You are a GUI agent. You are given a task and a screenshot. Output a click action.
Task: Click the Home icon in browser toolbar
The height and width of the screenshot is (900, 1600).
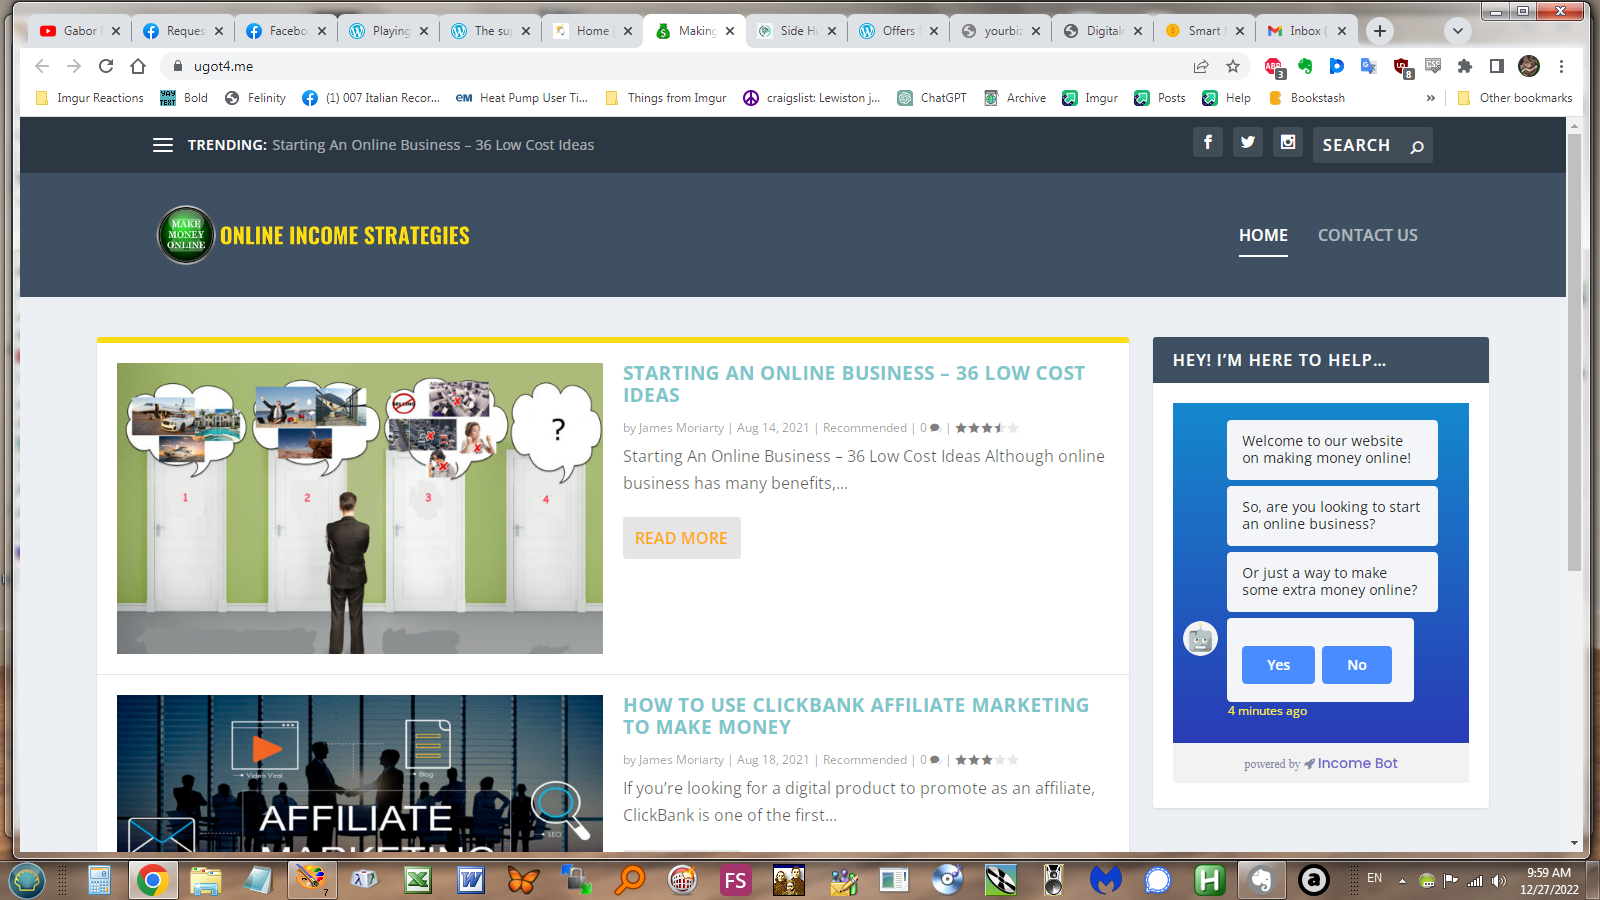pos(138,66)
